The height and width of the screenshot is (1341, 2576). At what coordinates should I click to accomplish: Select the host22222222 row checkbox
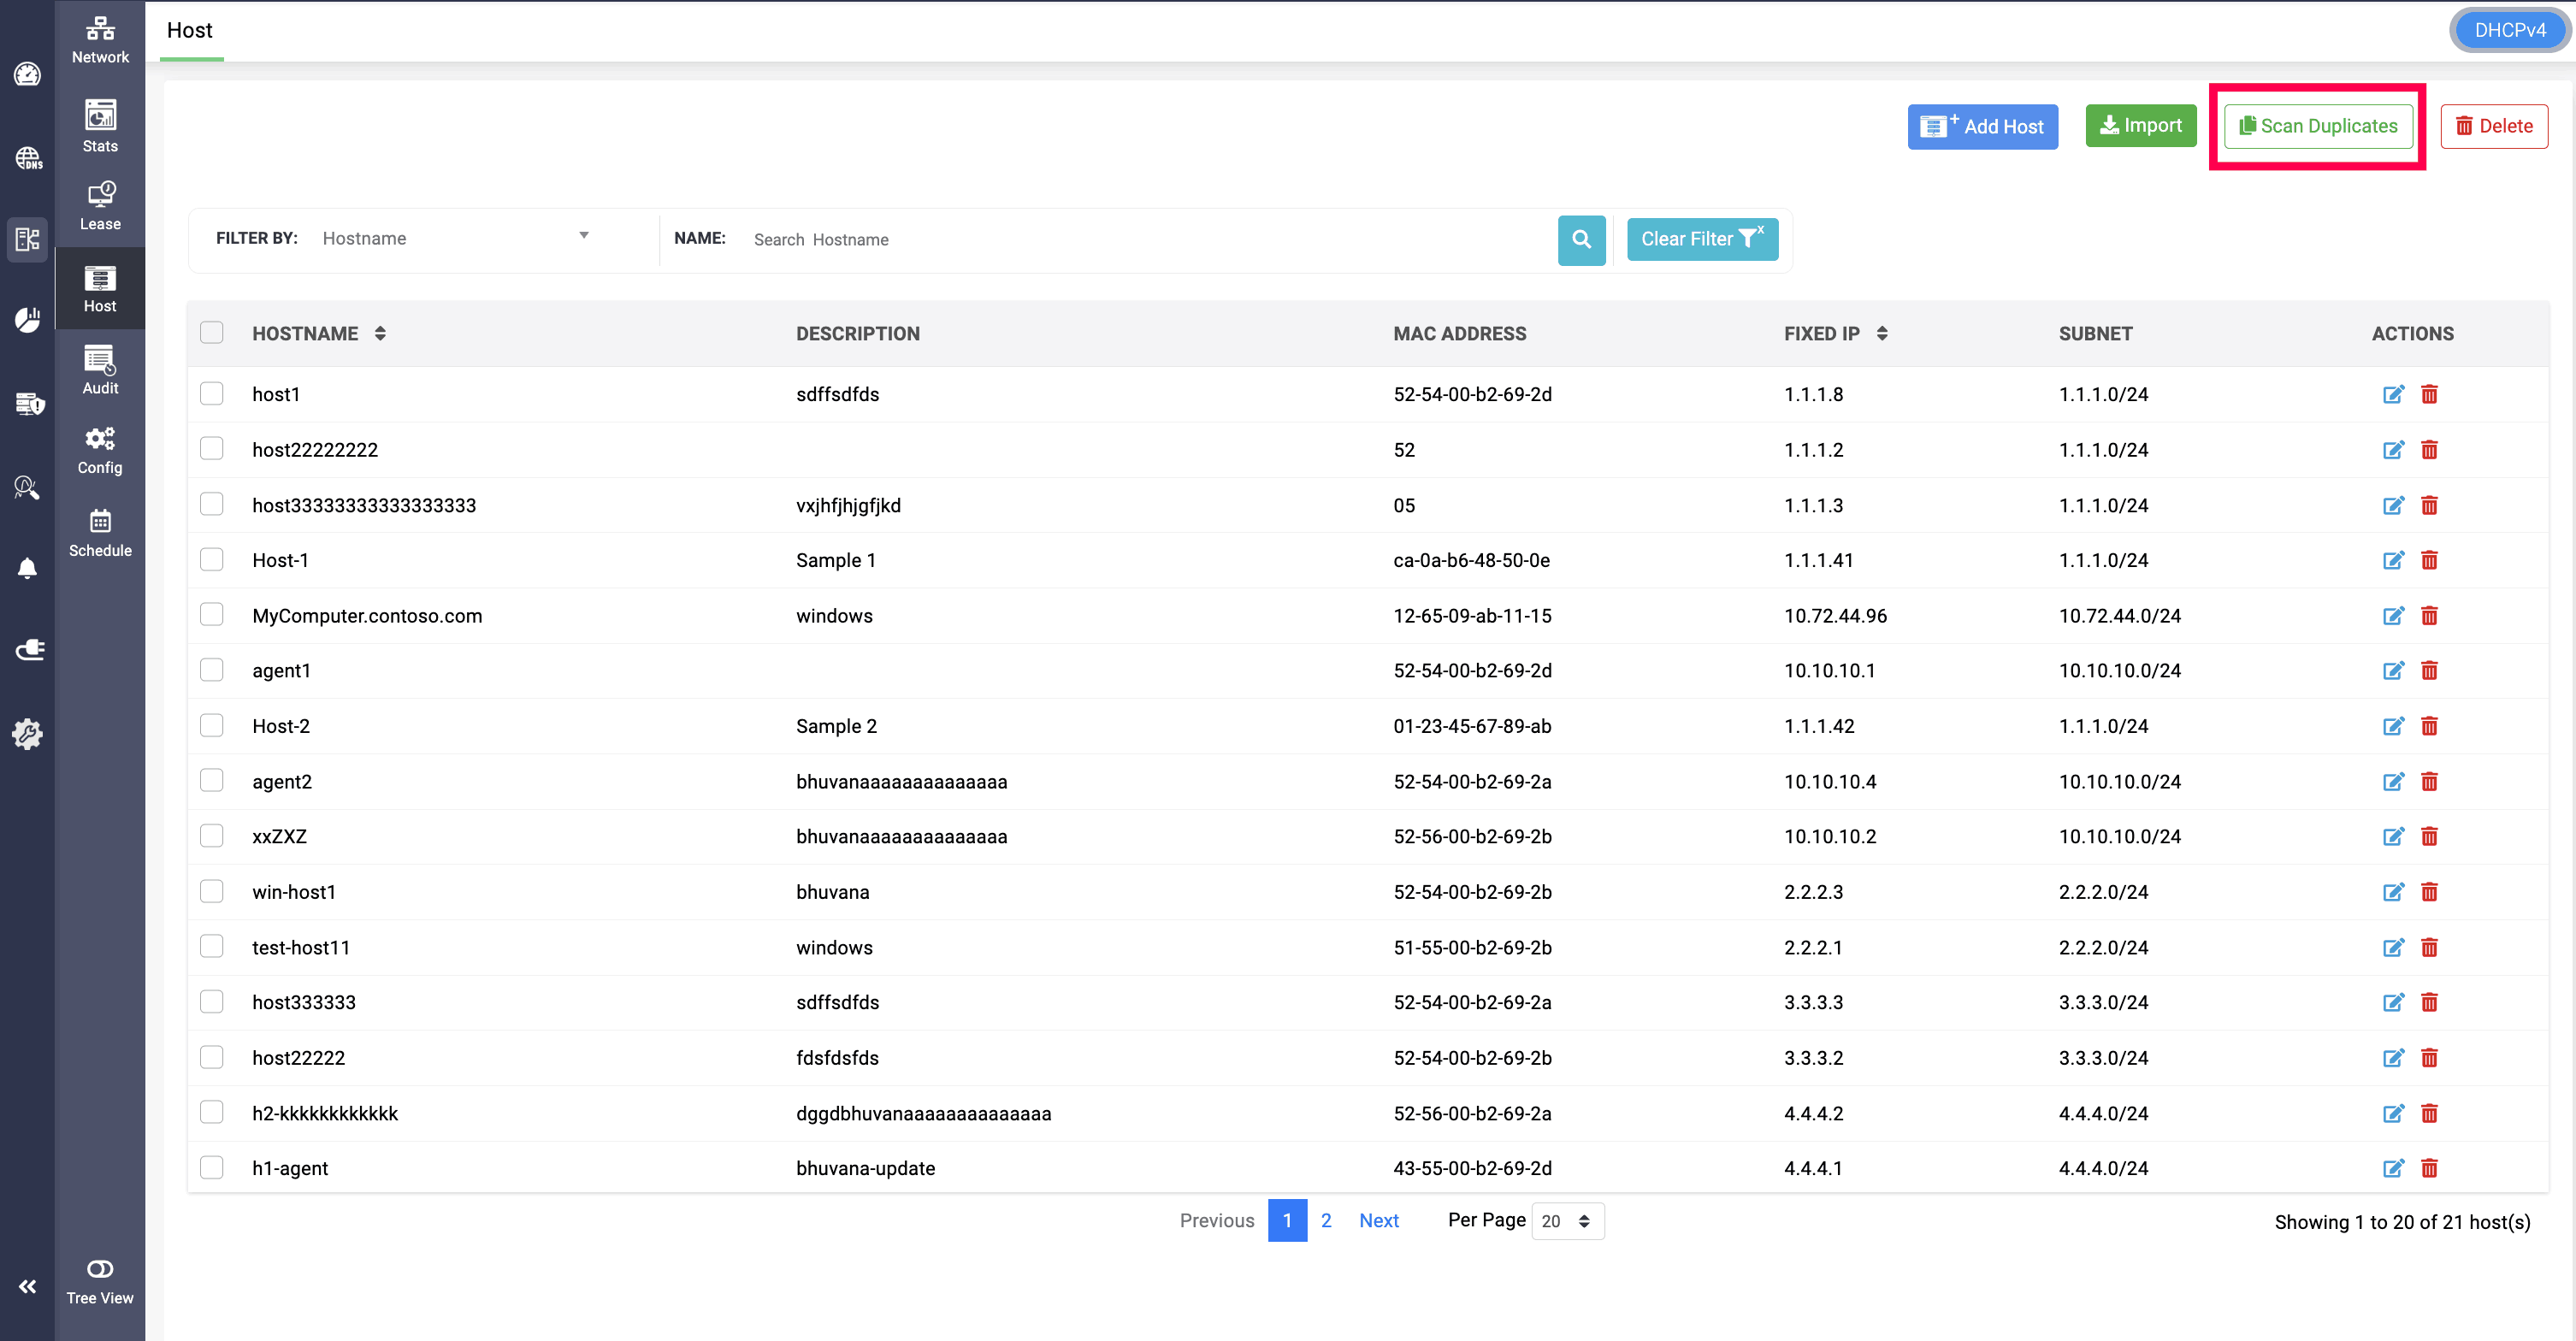click(x=211, y=448)
